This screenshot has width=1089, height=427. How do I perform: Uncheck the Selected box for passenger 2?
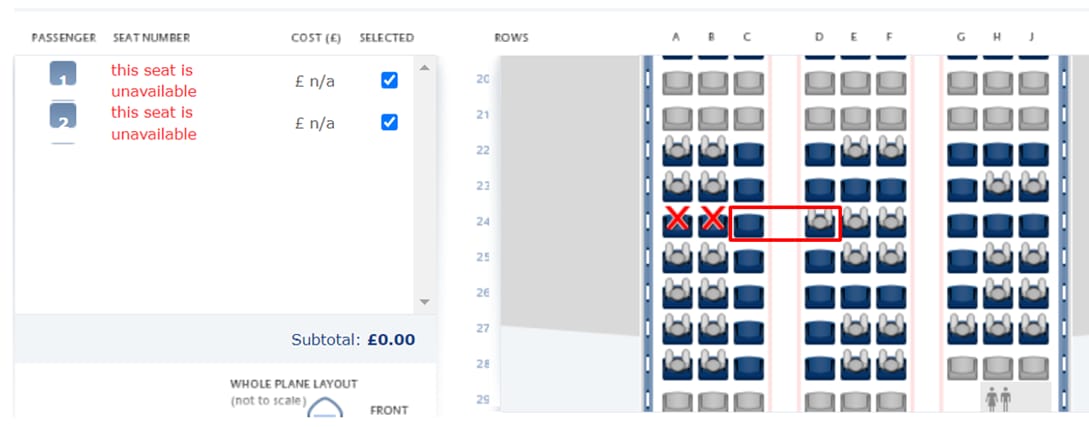pyautogui.click(x=390, y=122)
